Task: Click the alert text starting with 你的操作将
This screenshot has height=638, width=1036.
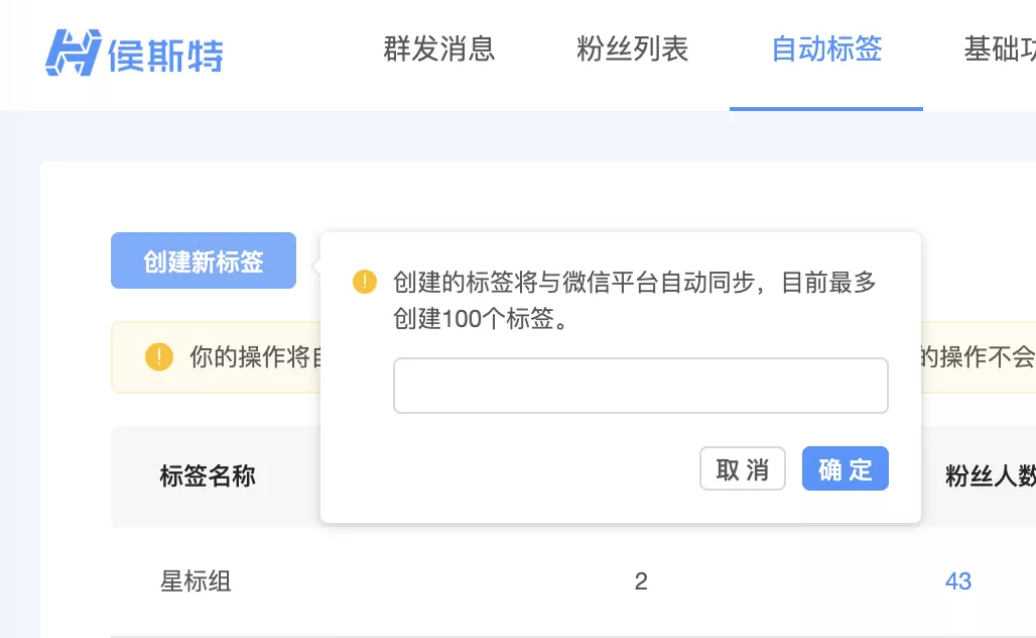Action: pyautogui.click(x=250, y=357)
